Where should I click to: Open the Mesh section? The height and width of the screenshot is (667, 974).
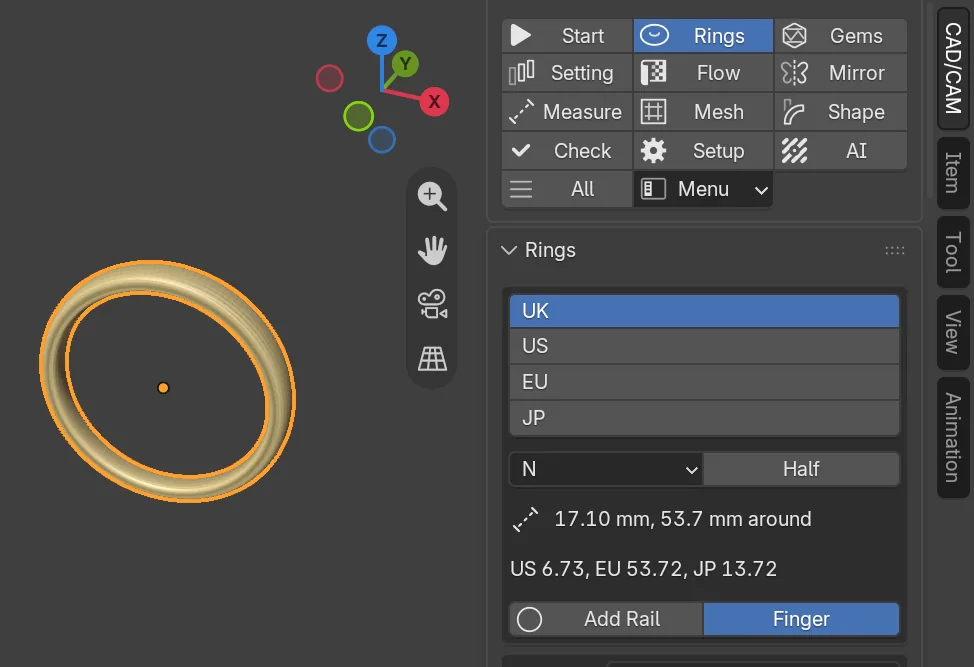click(x=703, y=112)
